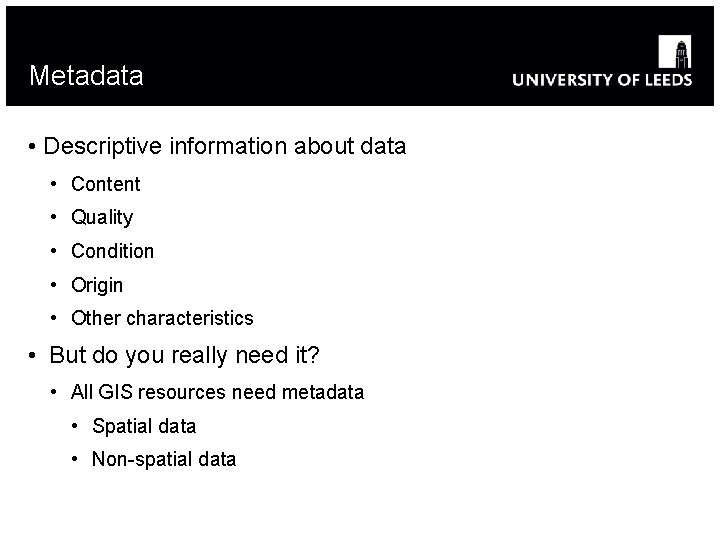Select 'All GIS resources need metadata' text
The height and width of the screenshot is (540, 720).
tap(218, 392)
